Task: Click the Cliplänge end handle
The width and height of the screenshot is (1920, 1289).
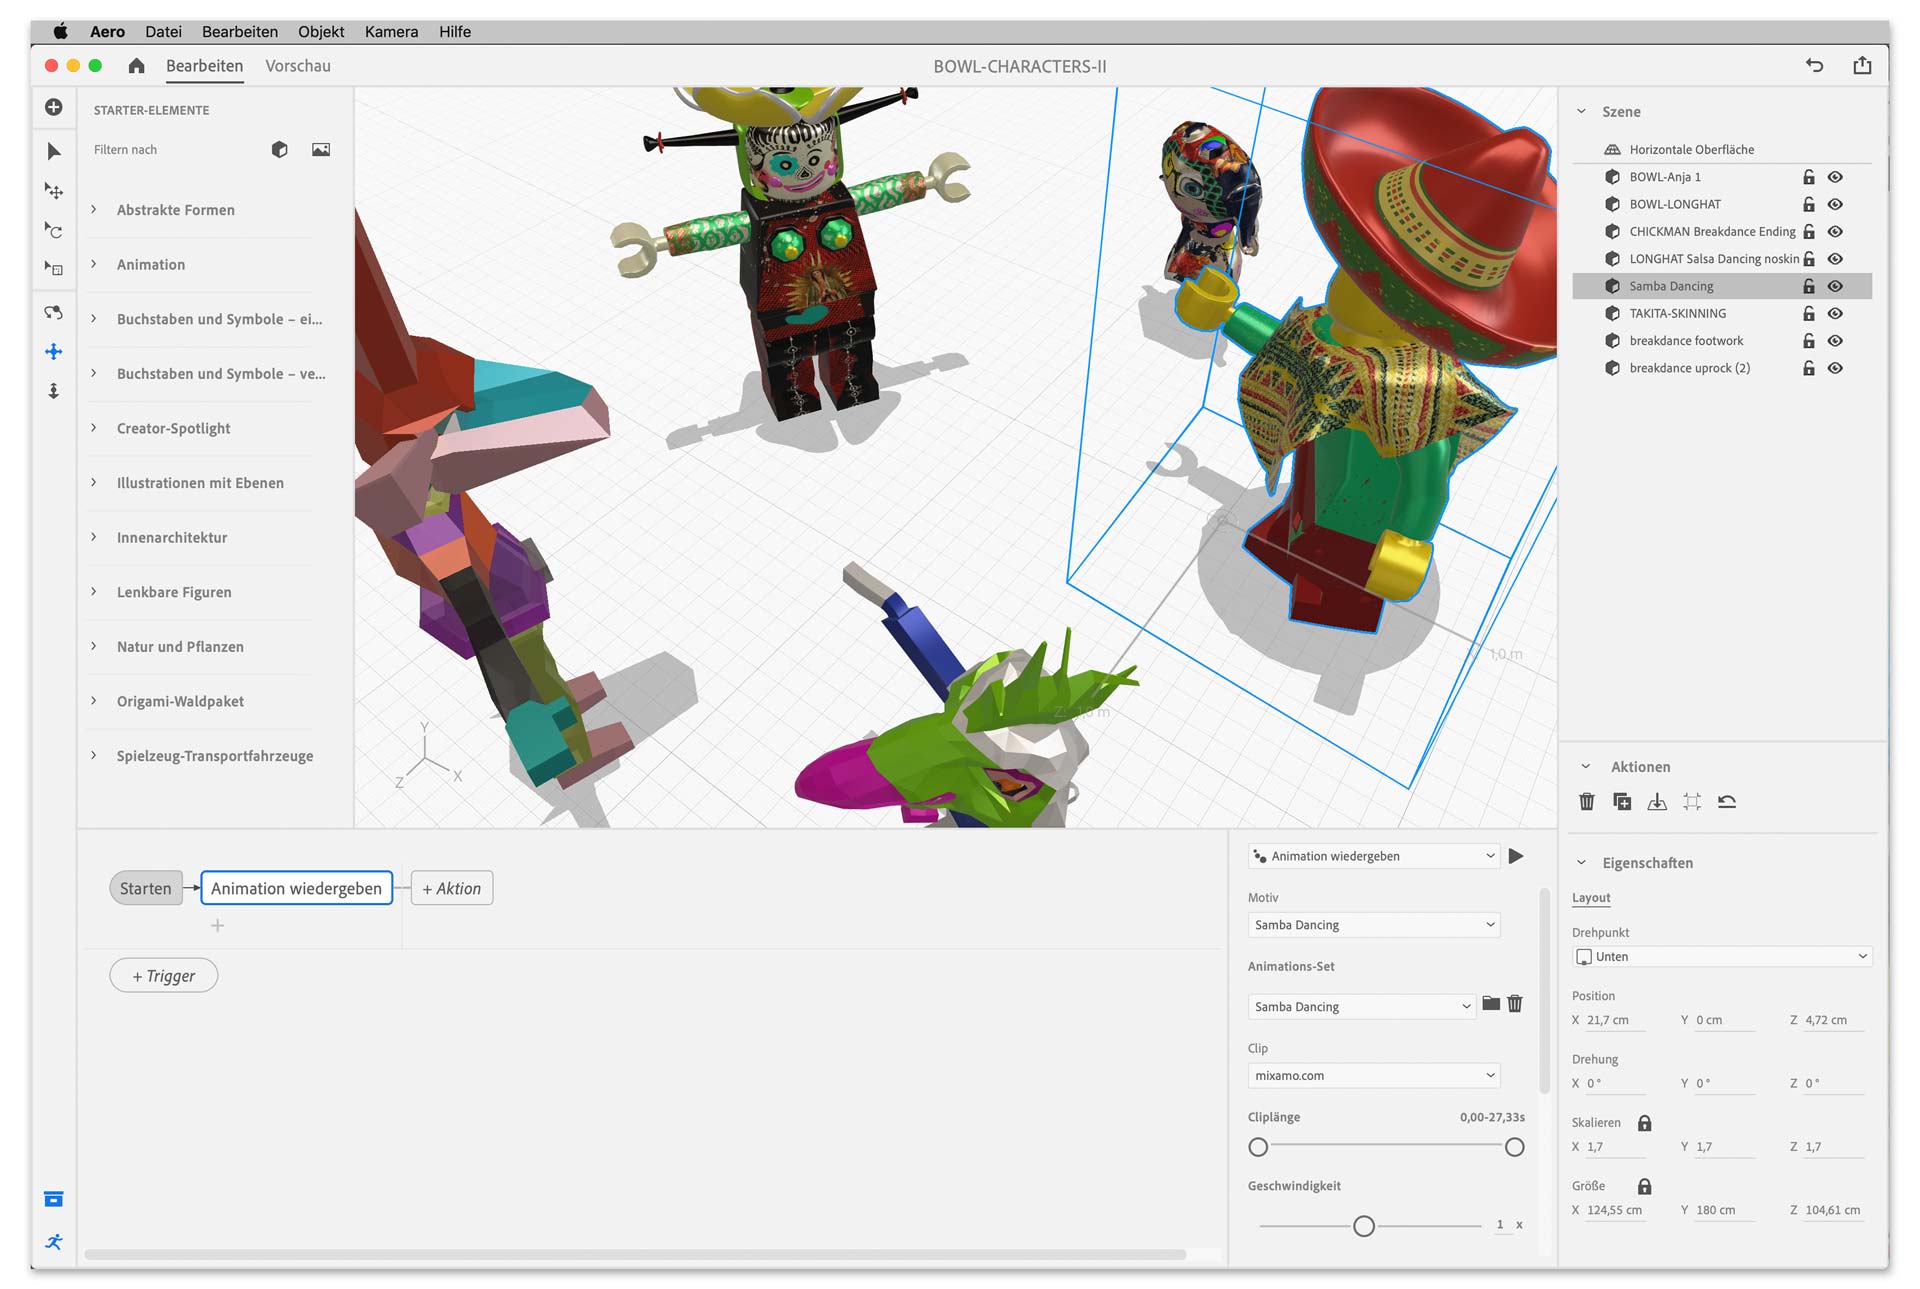Action: 1515,1147
